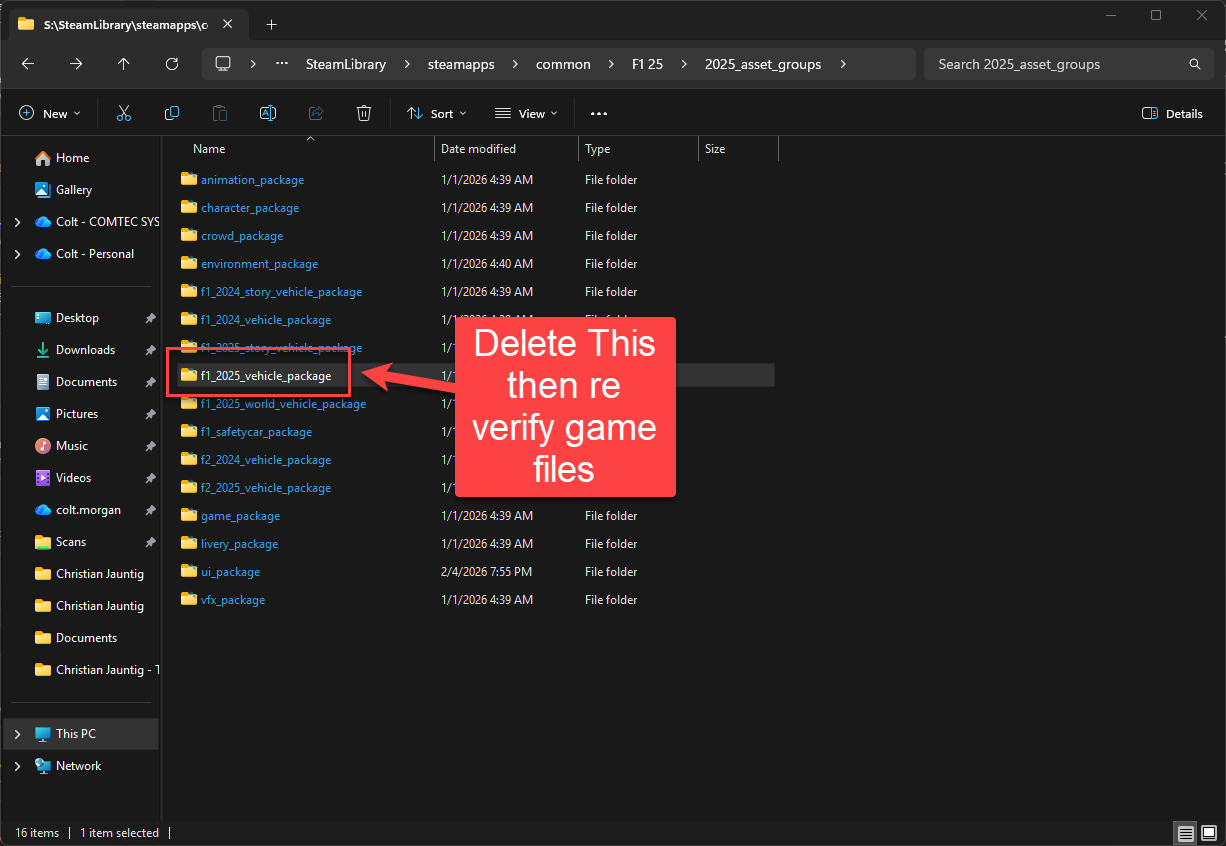
Task: Navigate back with the back arrow
Action: click(28, 64)
